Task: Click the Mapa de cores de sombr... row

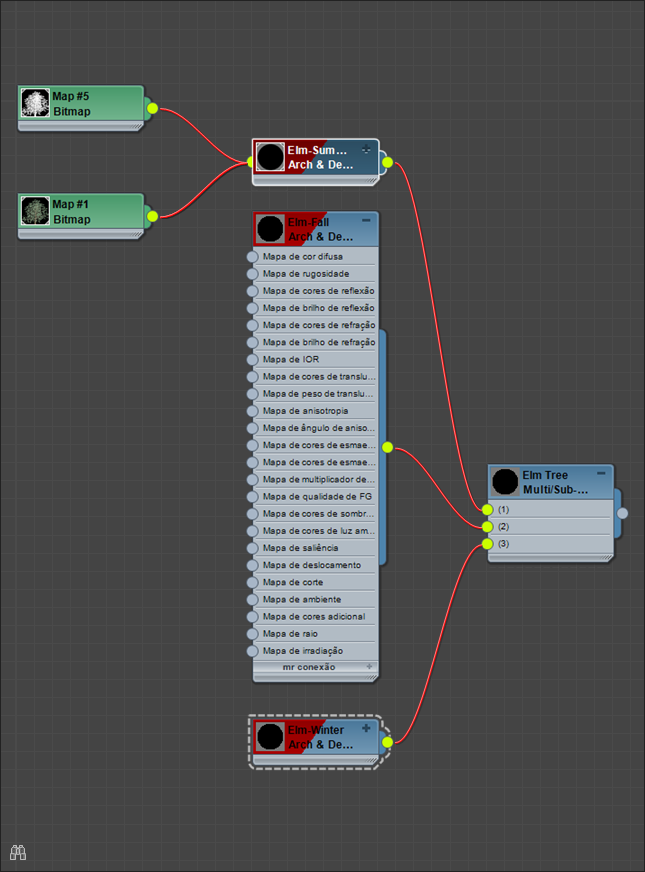Action: click(x=315, y=513)
